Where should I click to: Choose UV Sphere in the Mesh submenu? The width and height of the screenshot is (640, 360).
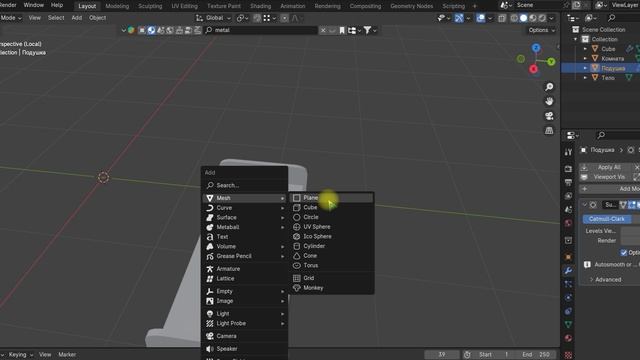(x=331, y=227)
